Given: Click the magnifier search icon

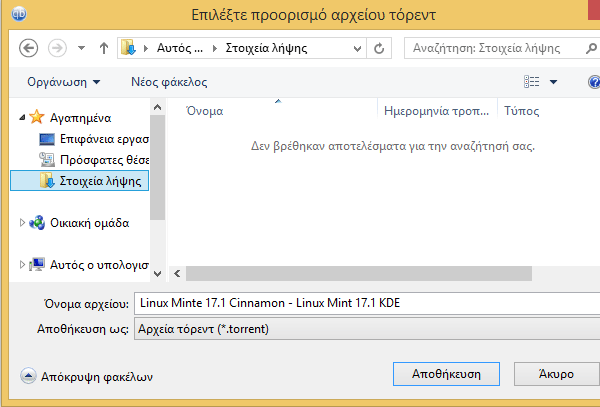Looking at the screenshot, I should click(x=592, y=48).
